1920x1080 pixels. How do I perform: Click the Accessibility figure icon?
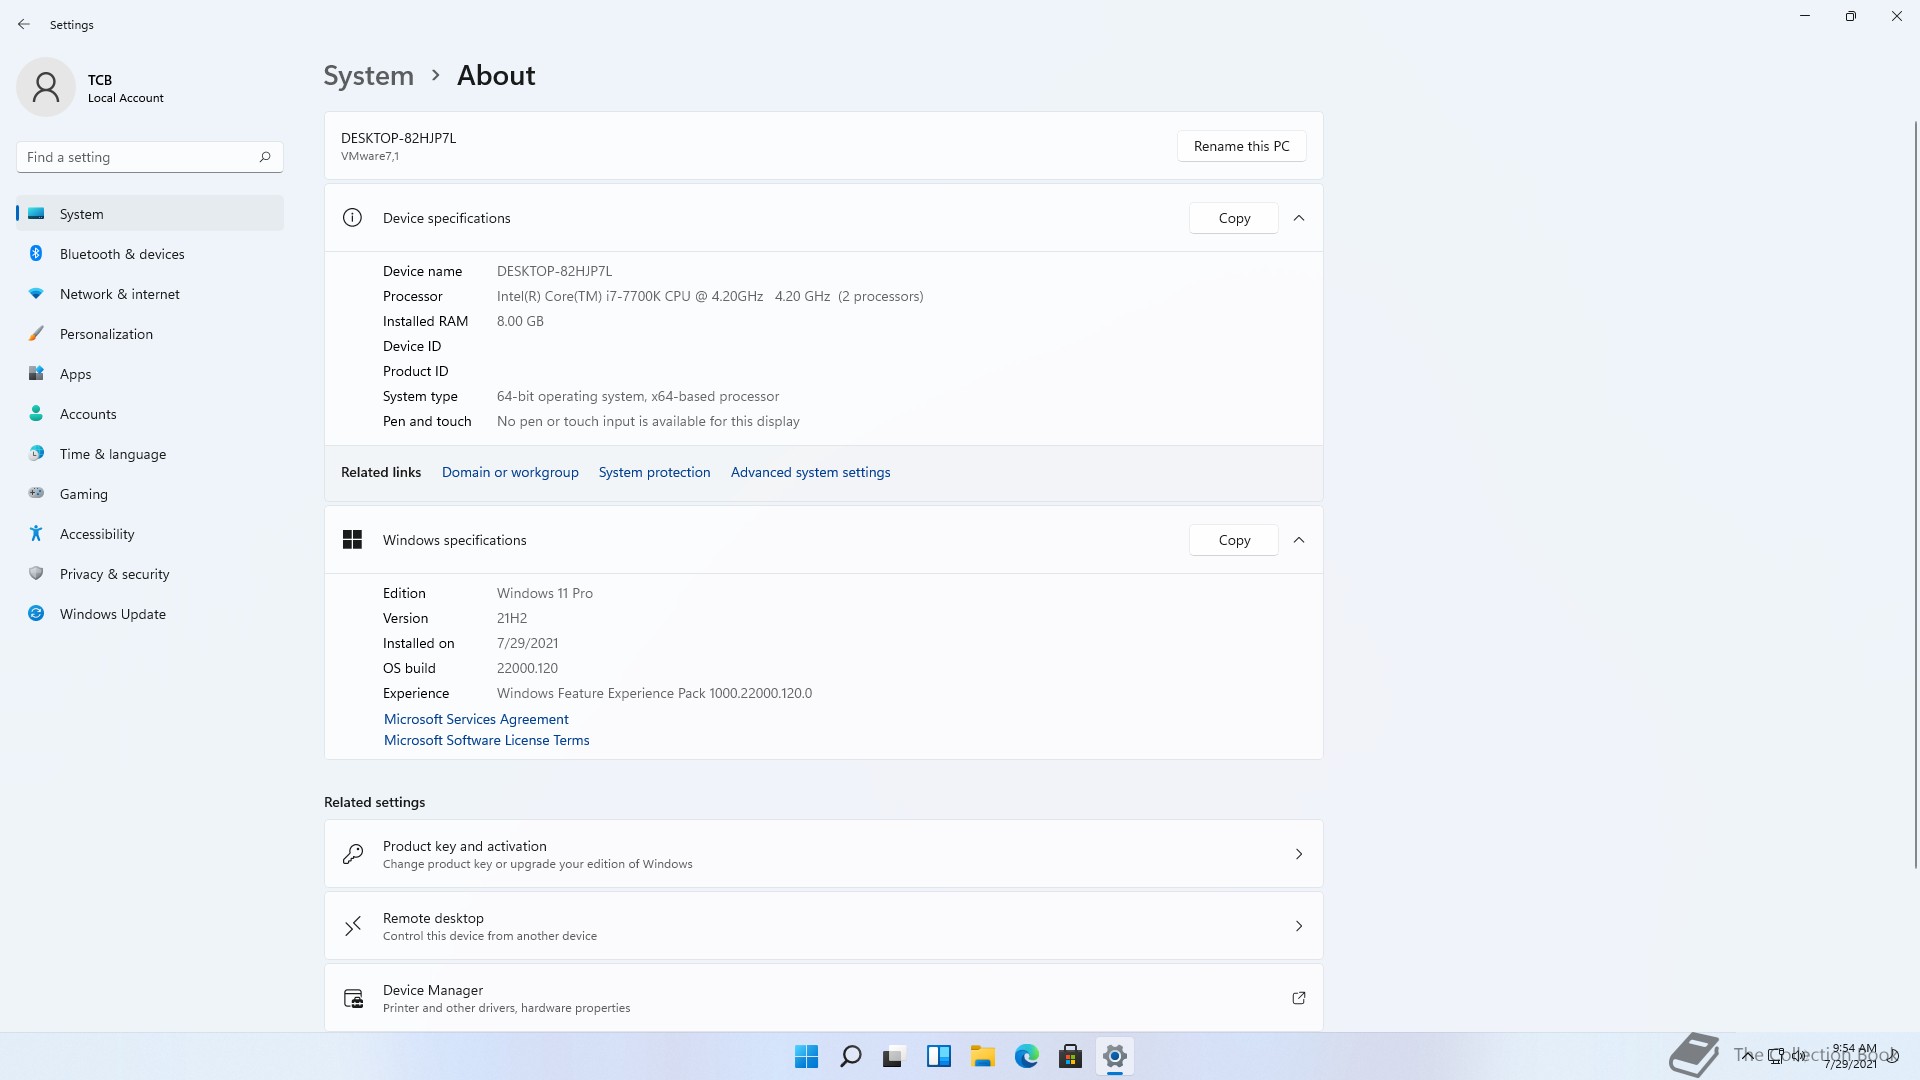[36, 534]
